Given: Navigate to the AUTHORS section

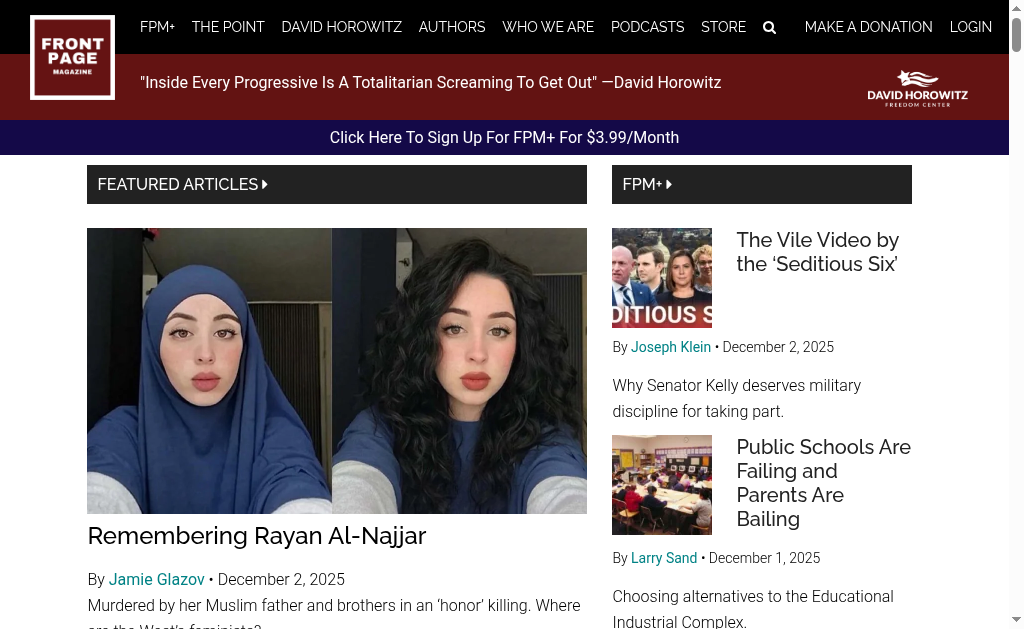Looking at the screenshot, I should (x=451, y=27).
